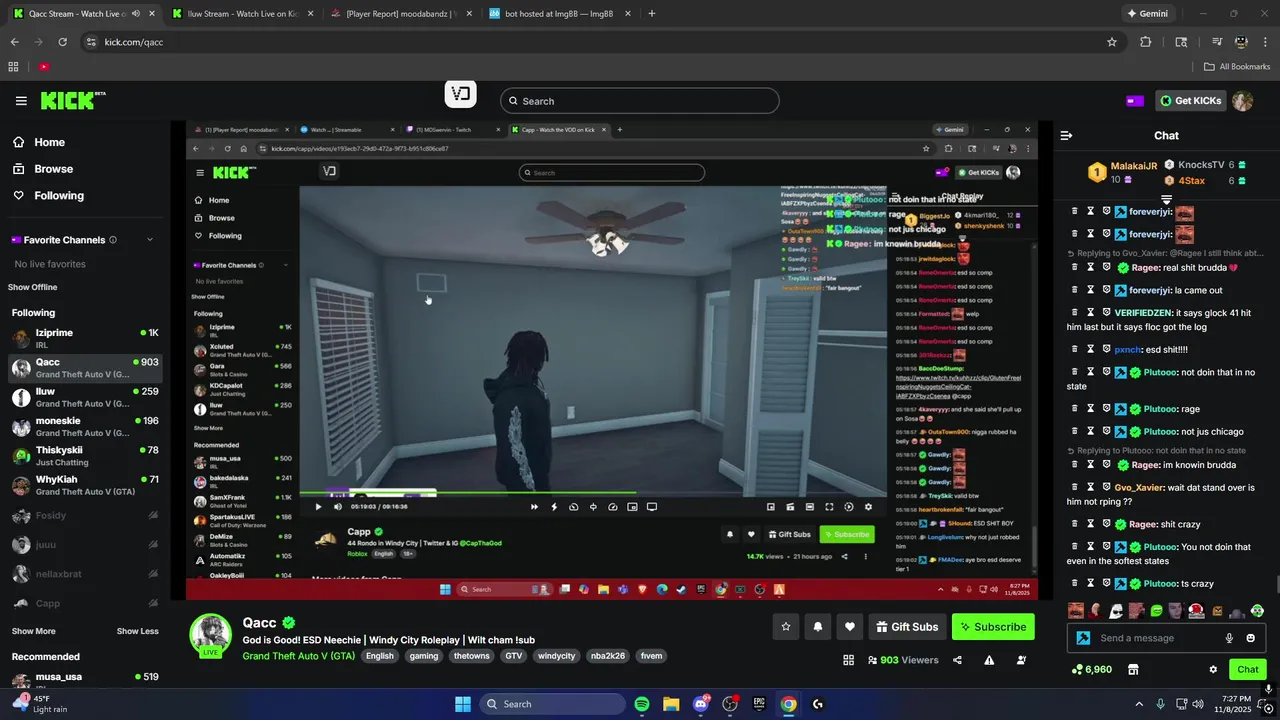
Task: Click the 6,960 channel points balance
Action: coord(1091,669)
